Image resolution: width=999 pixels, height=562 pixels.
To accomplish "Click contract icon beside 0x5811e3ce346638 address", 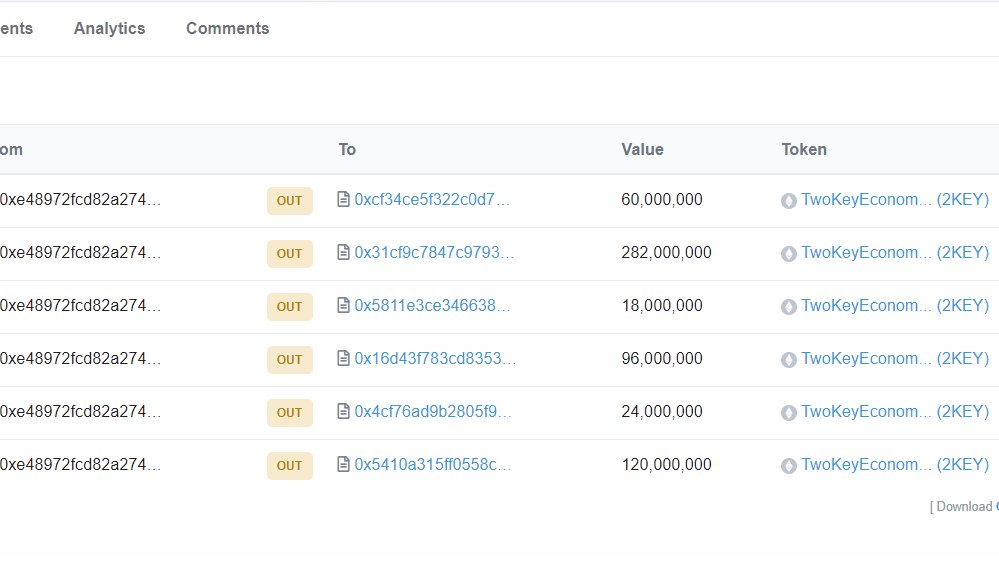I will pos(343,305).
